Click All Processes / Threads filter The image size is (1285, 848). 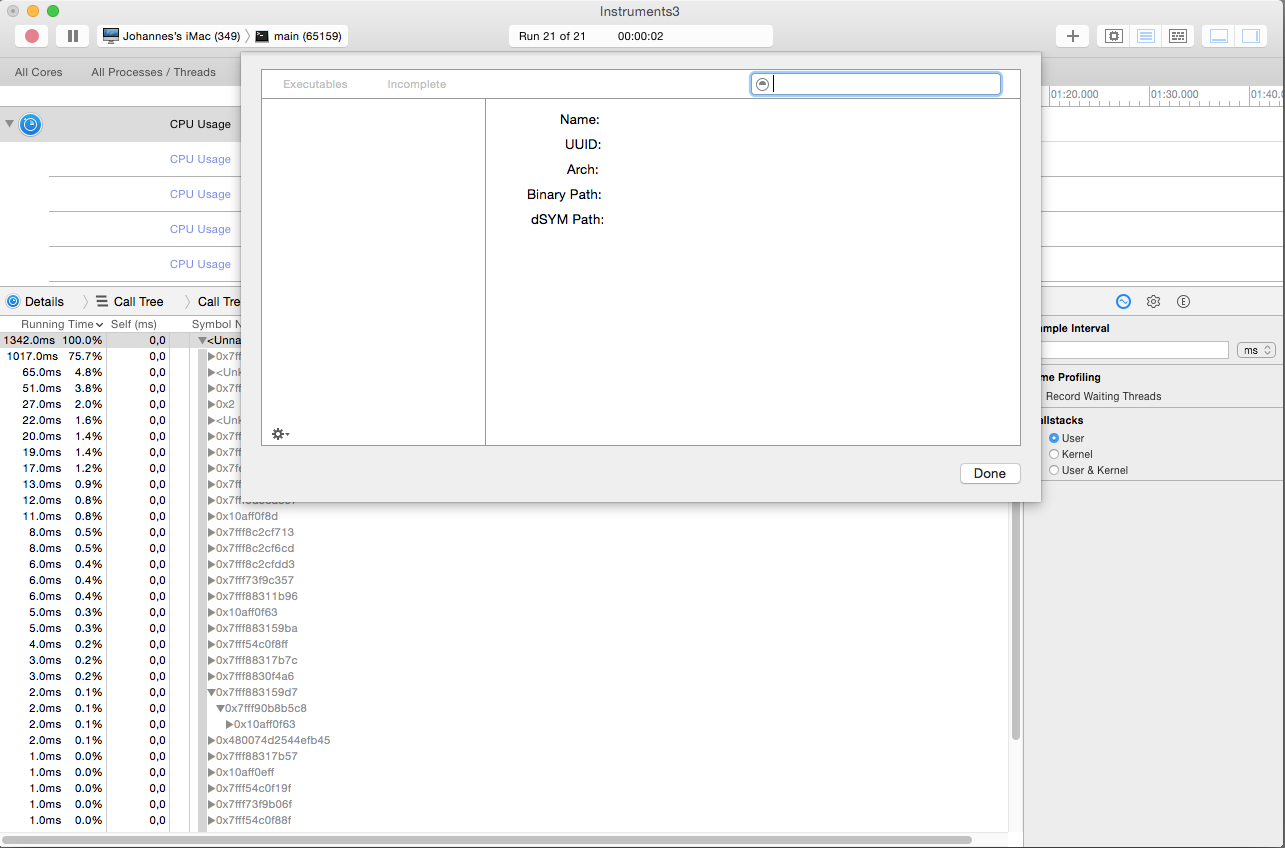(x=153, y=72)
